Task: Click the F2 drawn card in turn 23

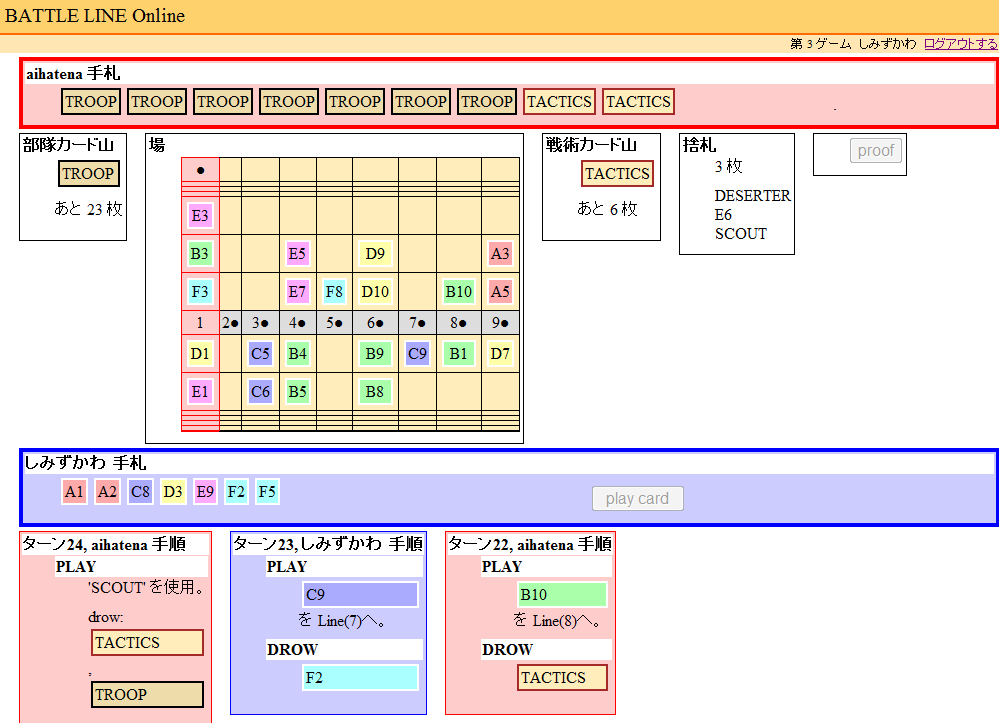Action: 361,678
